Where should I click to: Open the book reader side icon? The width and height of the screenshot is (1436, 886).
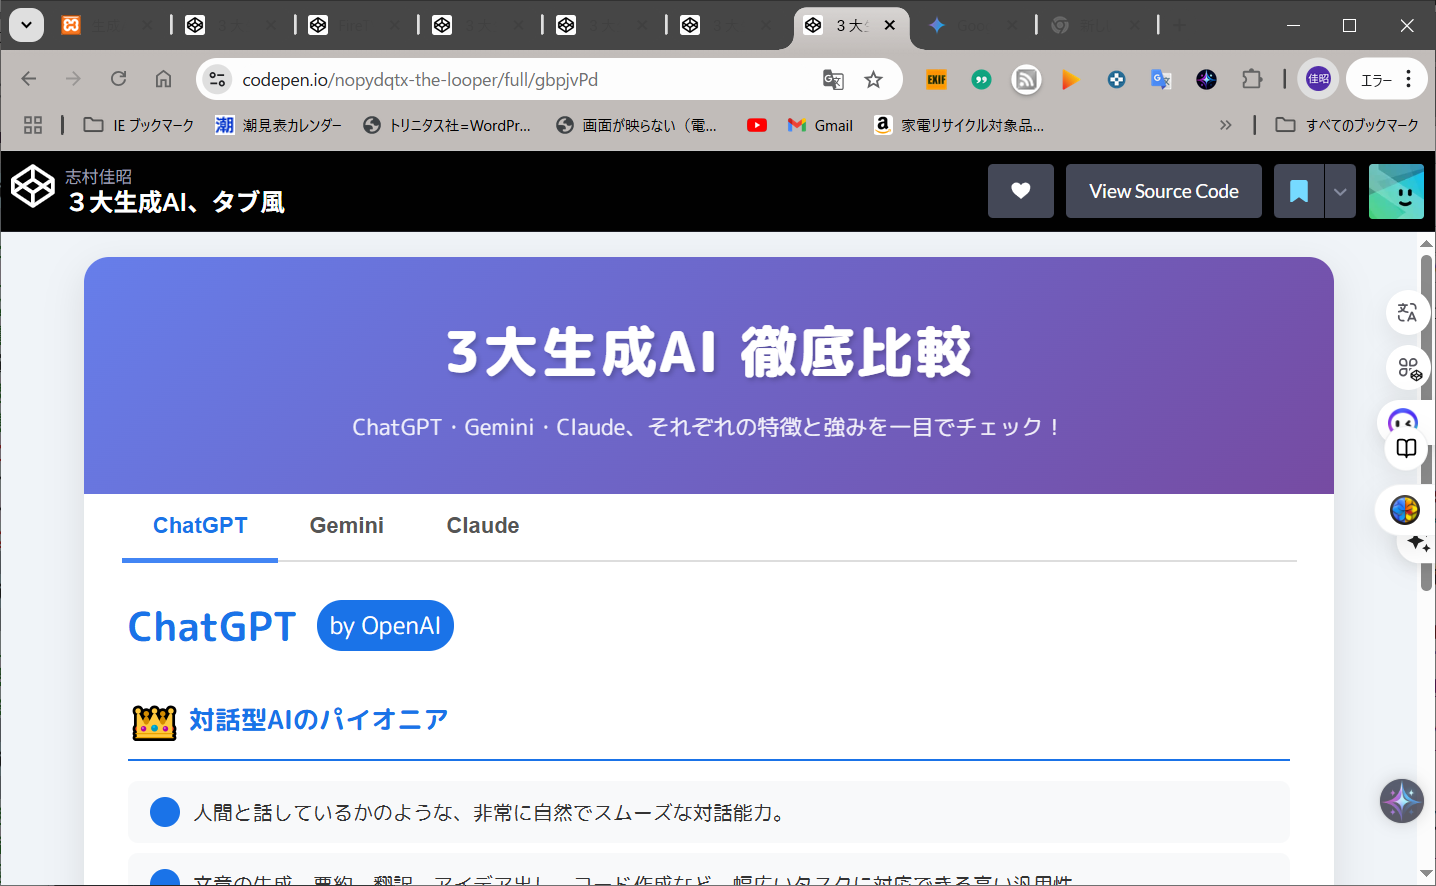point(1406,448)
